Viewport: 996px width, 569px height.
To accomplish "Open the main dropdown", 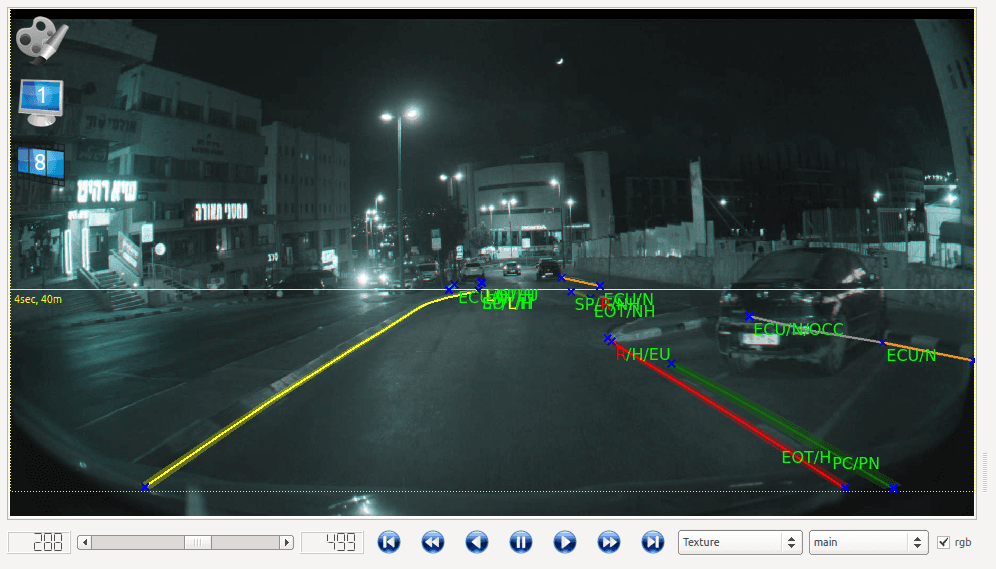I will click(868, 542).
